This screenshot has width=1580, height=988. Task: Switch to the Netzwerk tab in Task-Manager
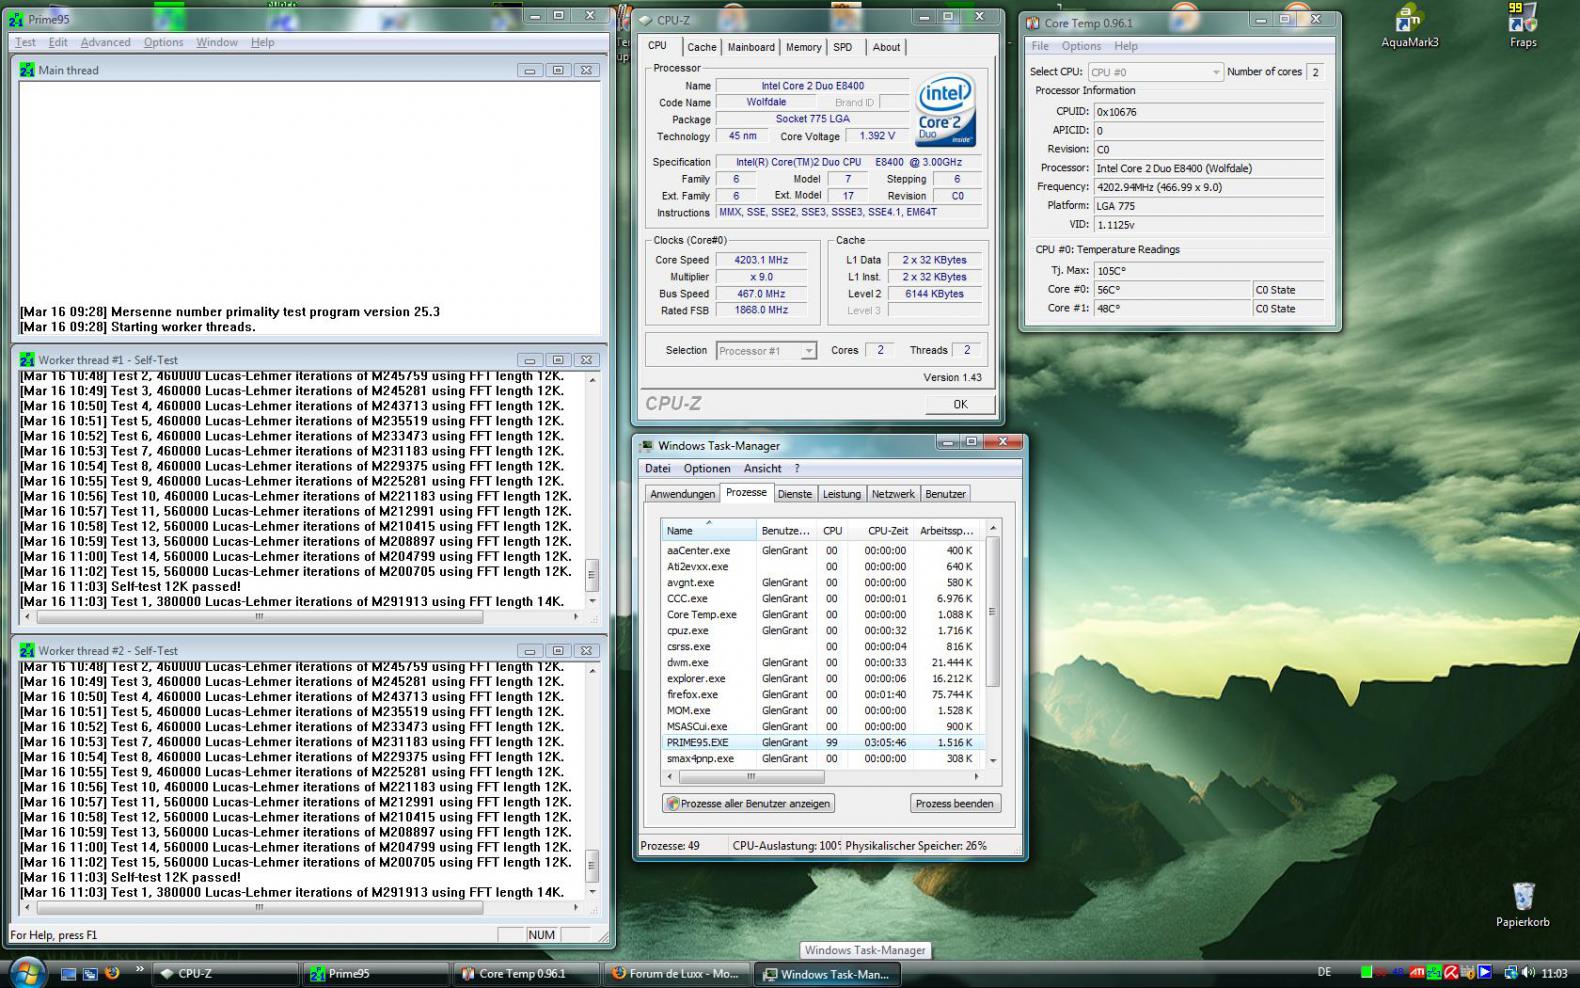[x=893, y=494]
